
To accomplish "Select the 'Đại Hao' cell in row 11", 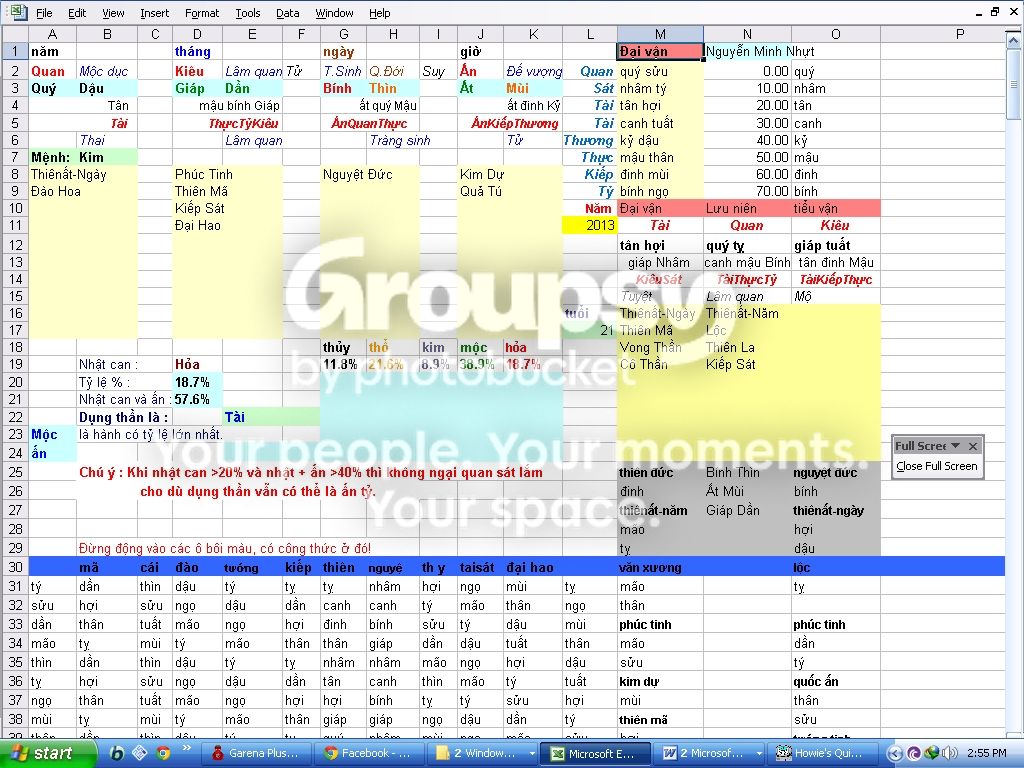I will (x=197, y=225).
